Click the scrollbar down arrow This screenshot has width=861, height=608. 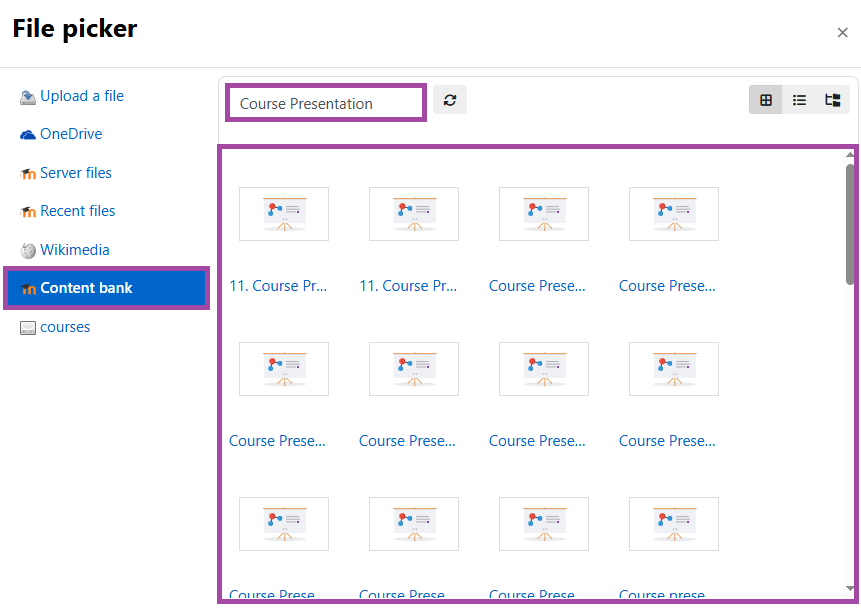(850, 589)
